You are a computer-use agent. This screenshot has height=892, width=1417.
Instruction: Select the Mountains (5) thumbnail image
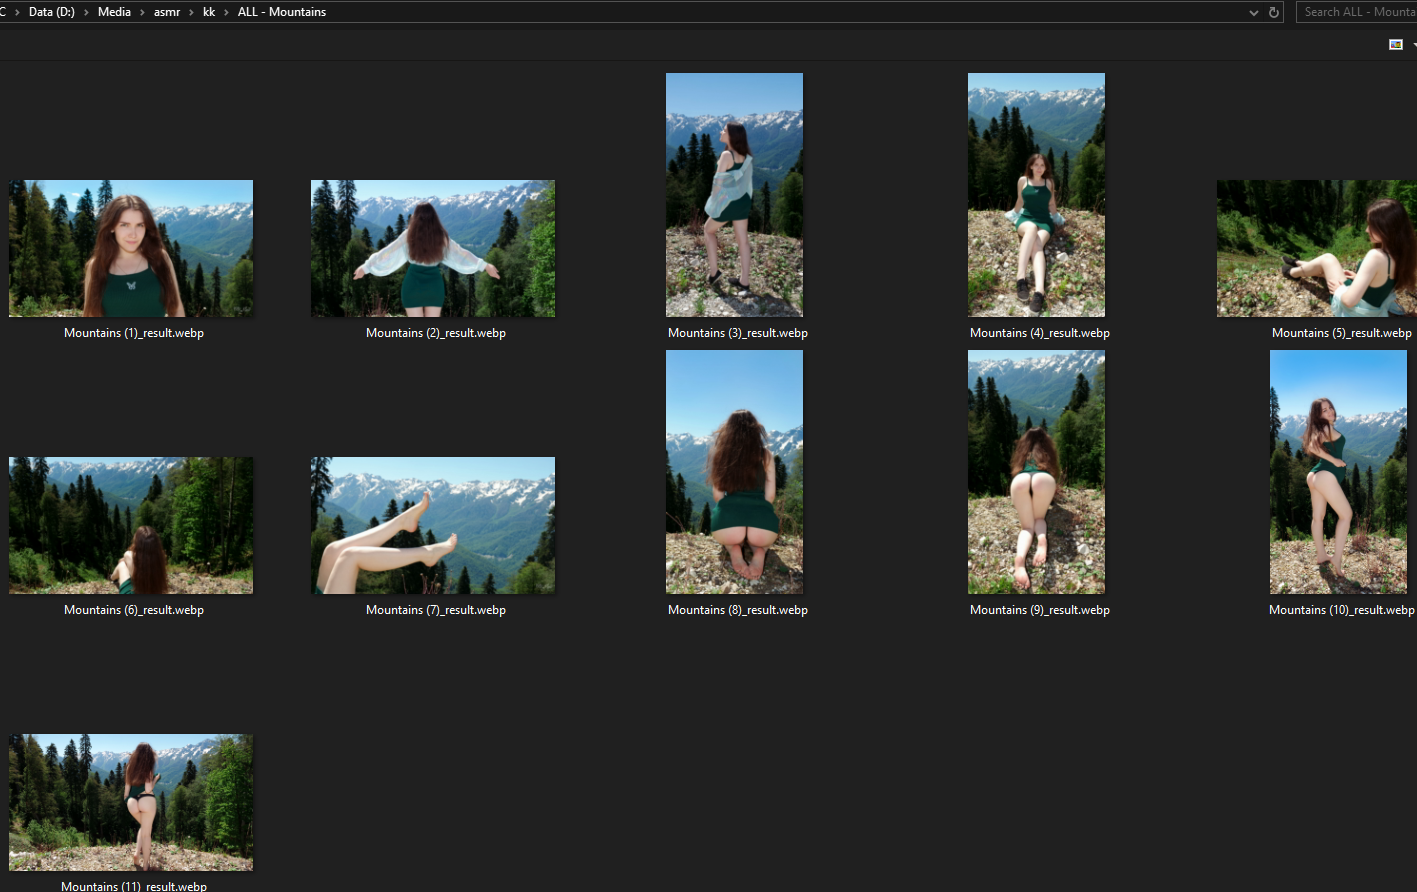pos(1317,248)
